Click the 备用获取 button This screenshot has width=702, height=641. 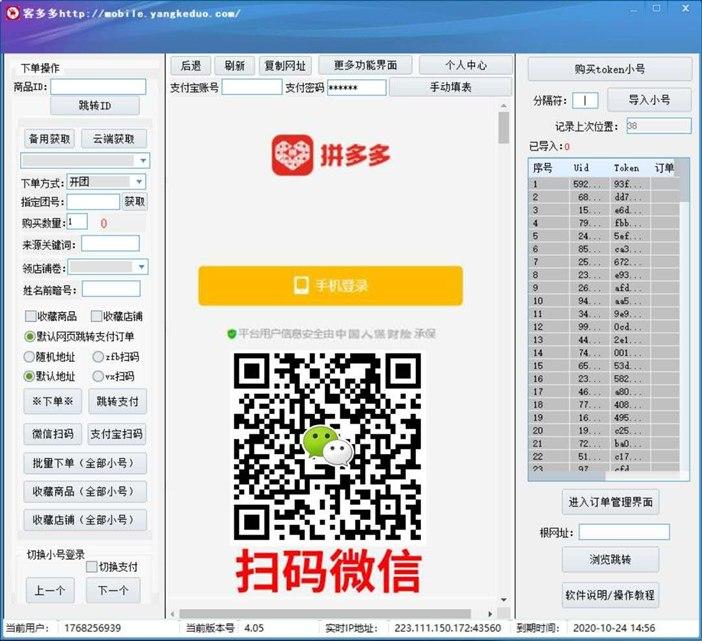(x=49, y=139)
